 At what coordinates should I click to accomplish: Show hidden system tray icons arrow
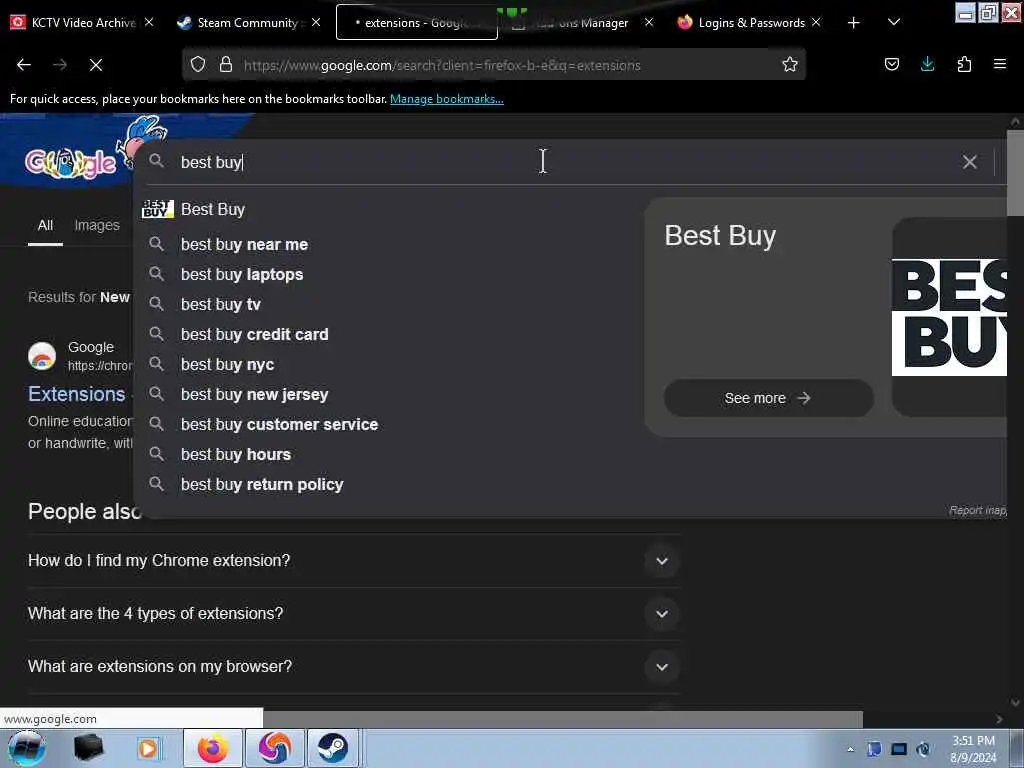tap(850, 749)
